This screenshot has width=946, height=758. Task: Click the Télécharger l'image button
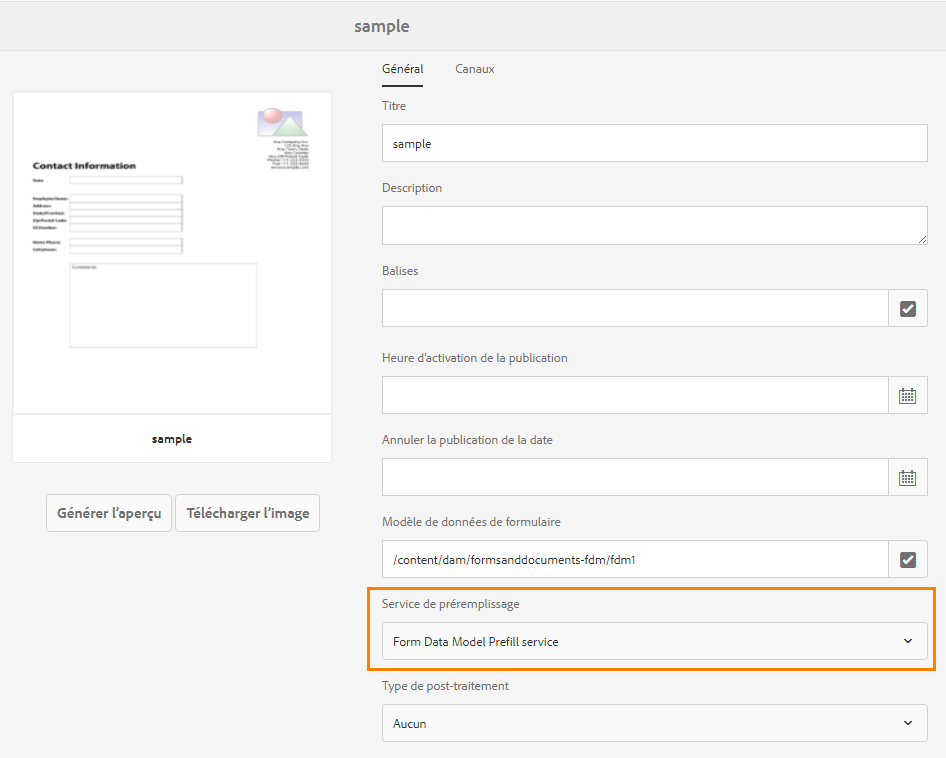pos(247,513)
